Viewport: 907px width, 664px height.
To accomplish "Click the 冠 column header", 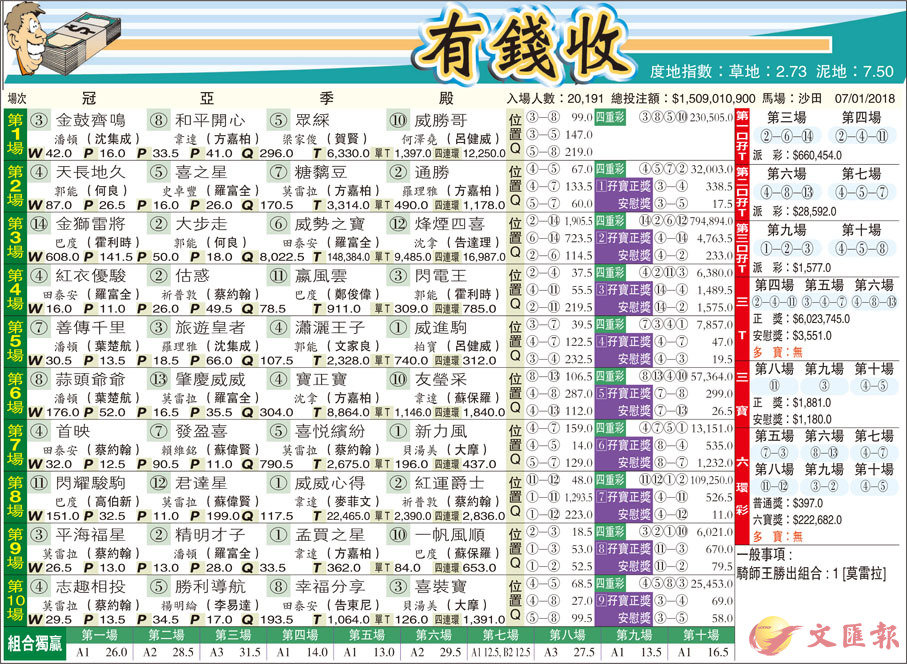I will pos(88,99).
